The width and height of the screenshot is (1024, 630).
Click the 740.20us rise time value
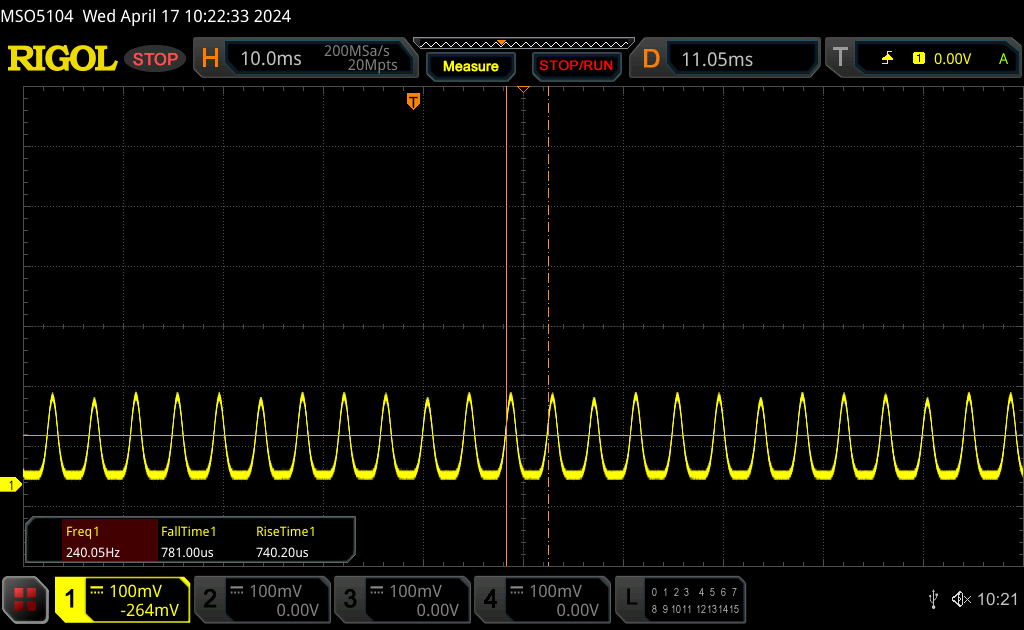282,552
